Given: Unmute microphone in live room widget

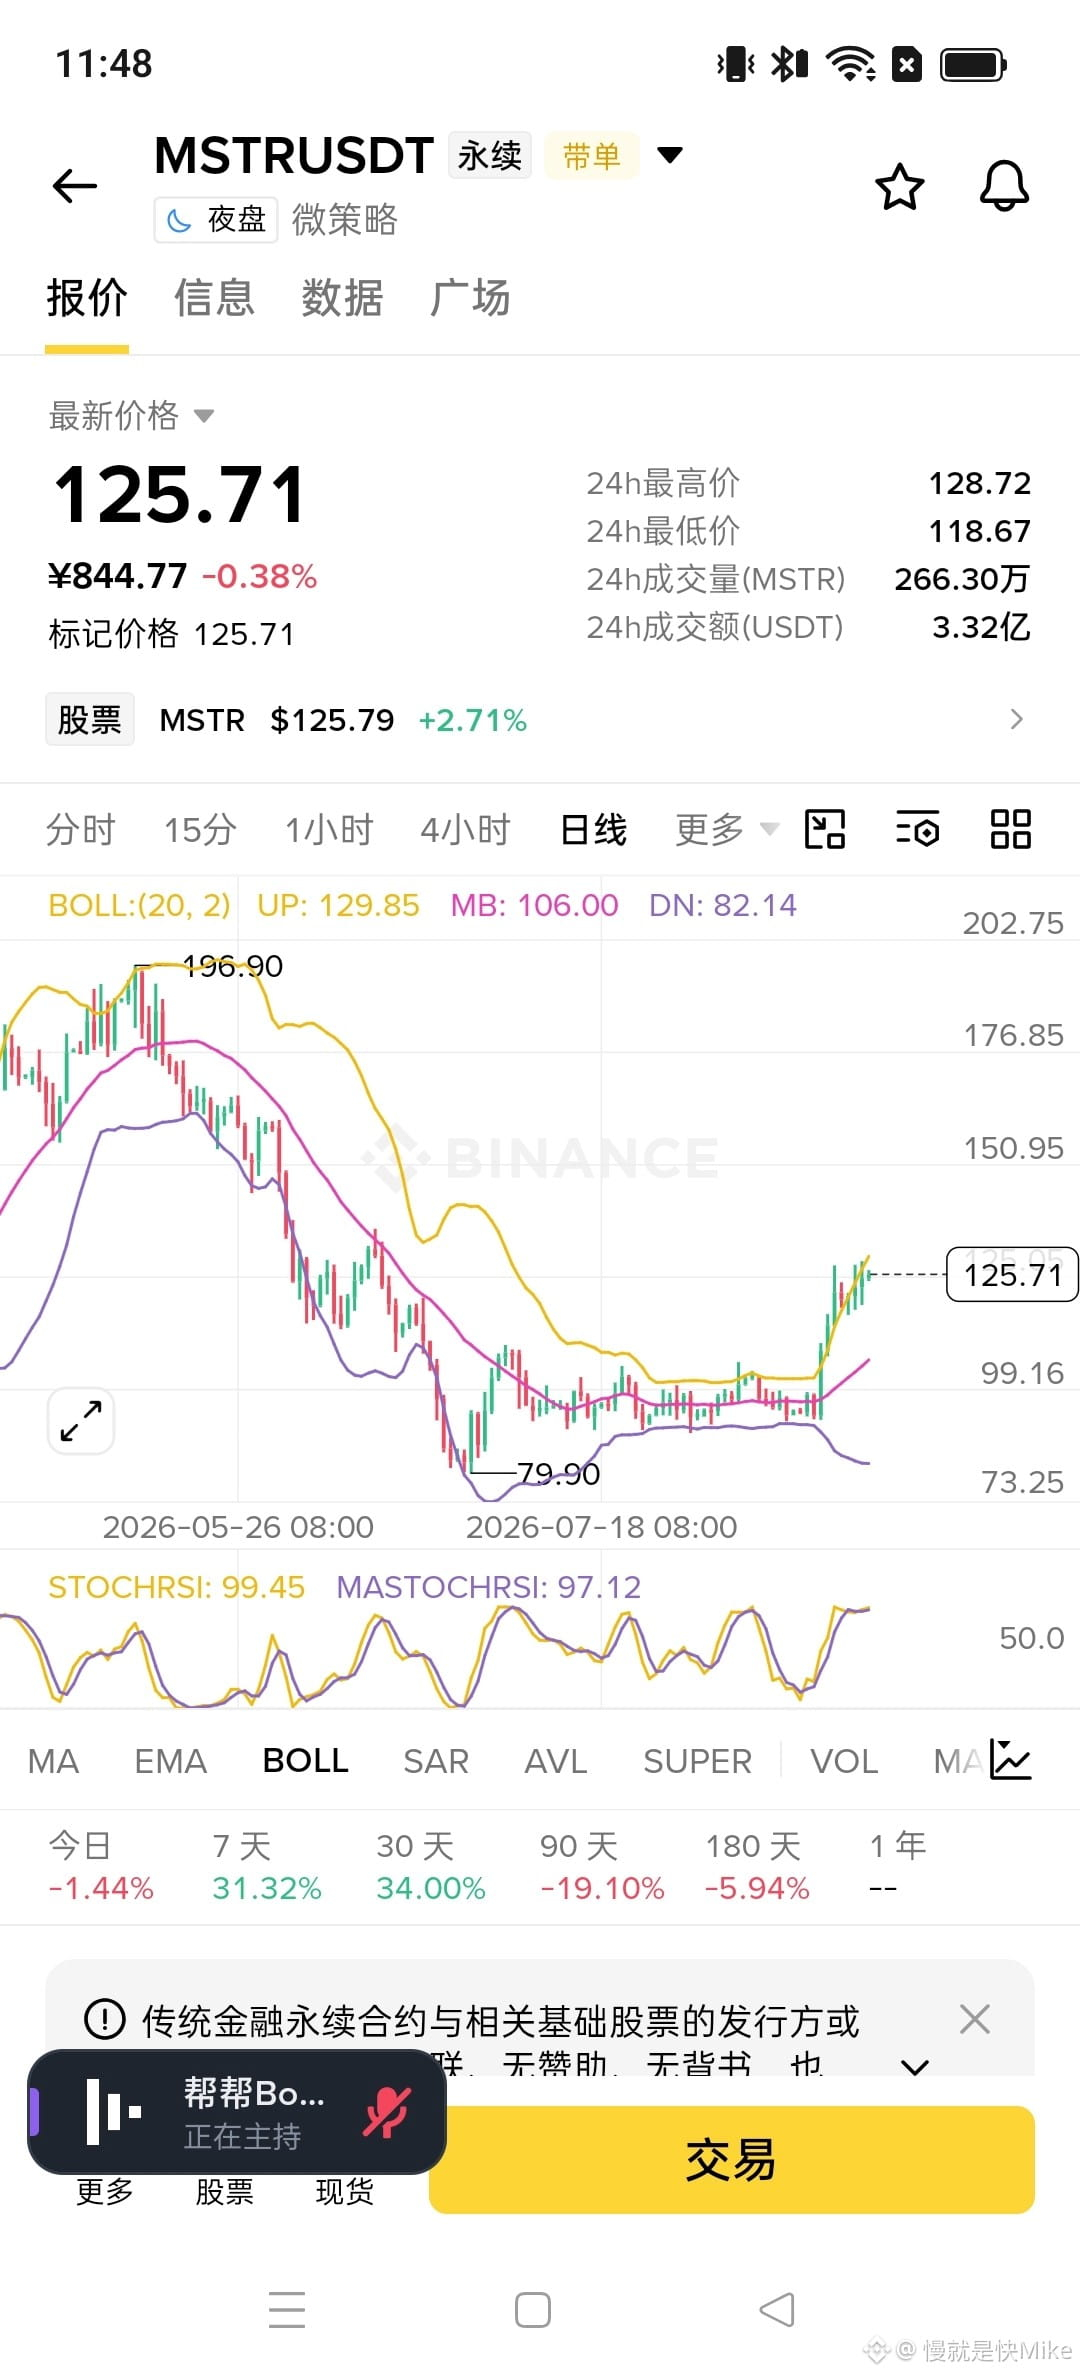Looking at the screenshot, I should point(387,2112).
